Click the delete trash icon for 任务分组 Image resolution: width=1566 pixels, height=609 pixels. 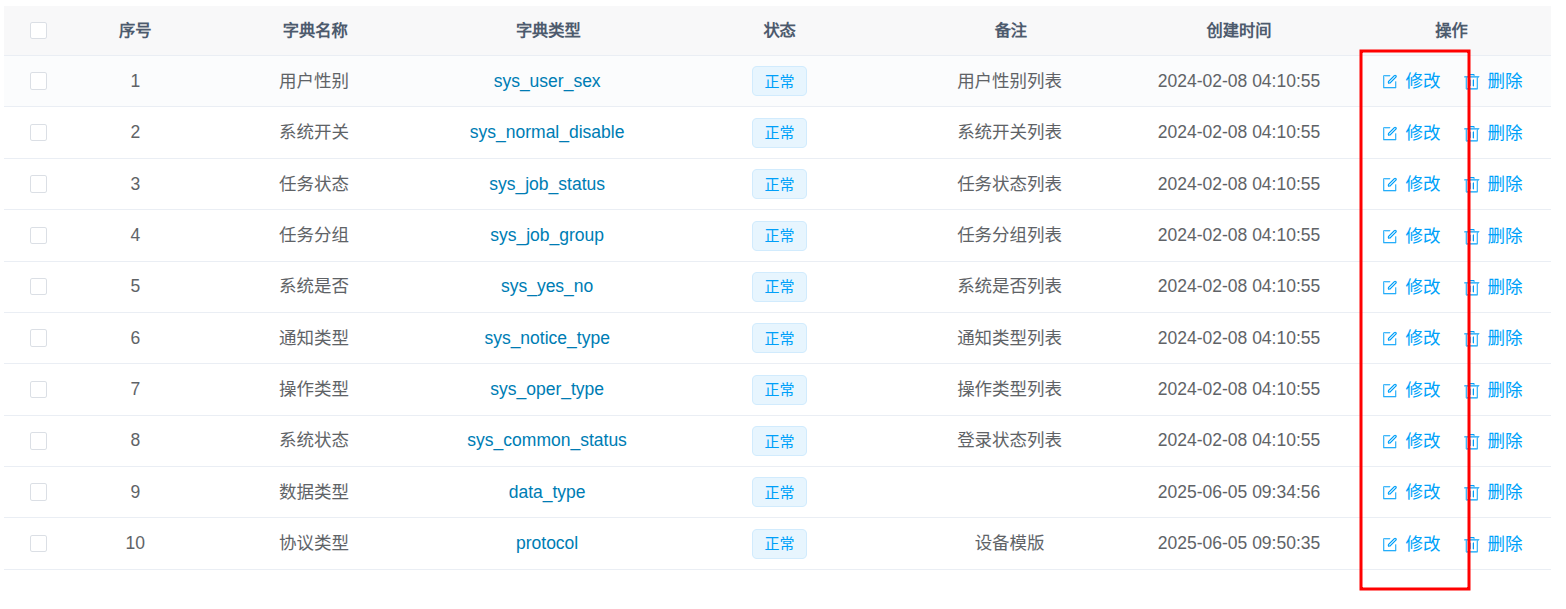pyautogui.click(x=1471, y=235)
